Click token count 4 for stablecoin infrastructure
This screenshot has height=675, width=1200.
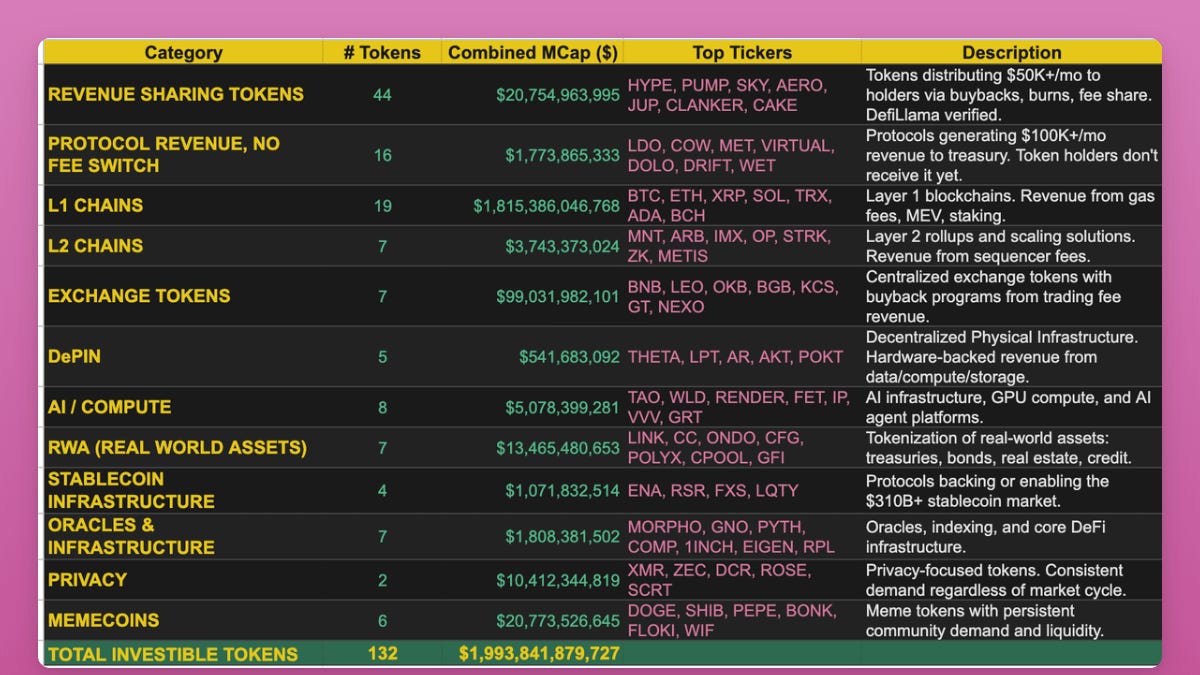click(382, 490)
